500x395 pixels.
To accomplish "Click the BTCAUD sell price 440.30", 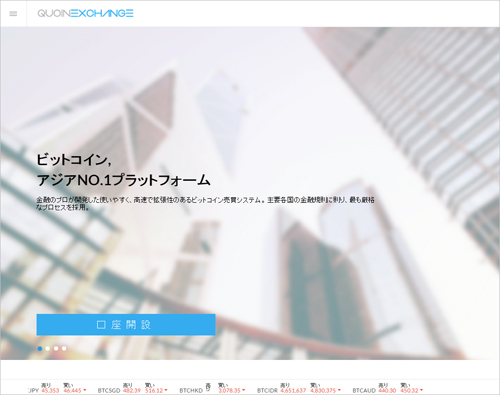I will coord(387,390).
